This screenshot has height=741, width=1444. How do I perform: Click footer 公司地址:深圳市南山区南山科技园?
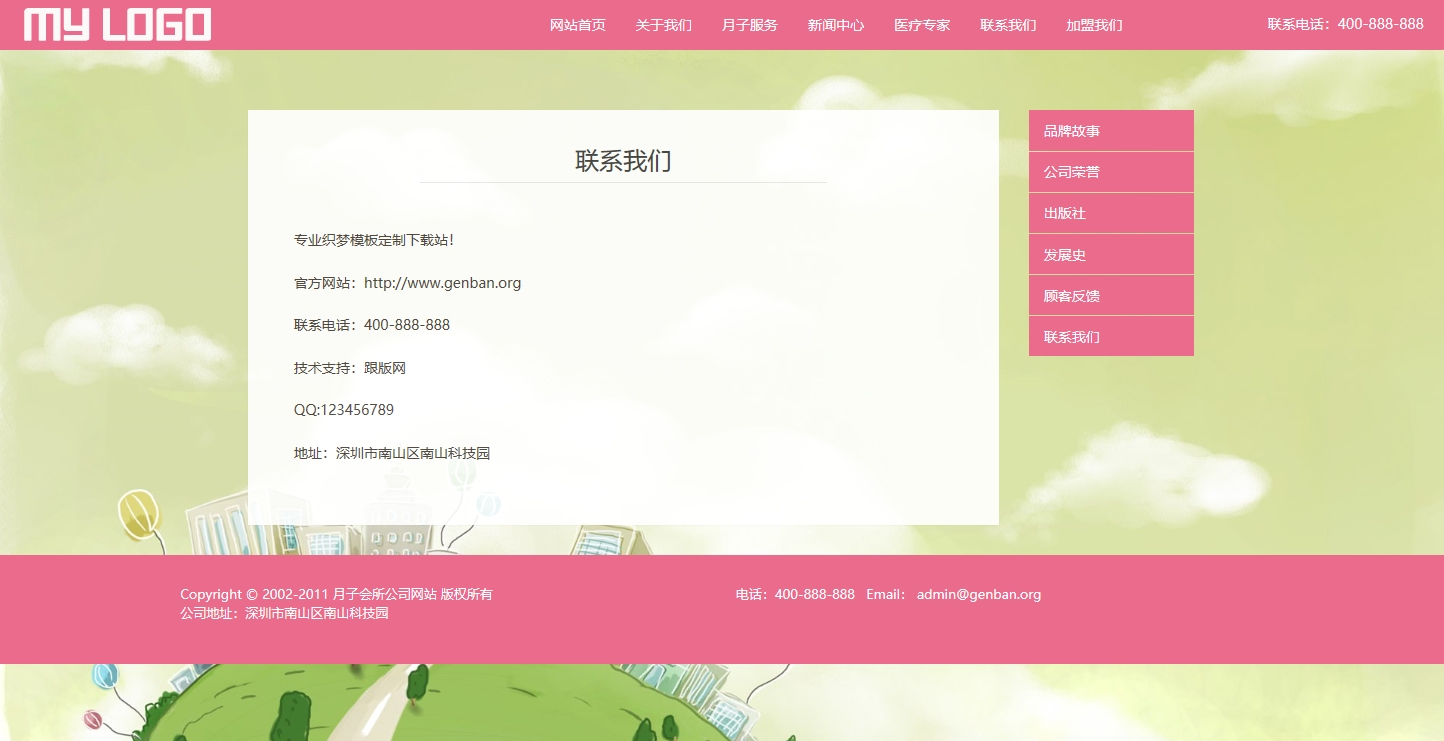[x=284, y=613]
